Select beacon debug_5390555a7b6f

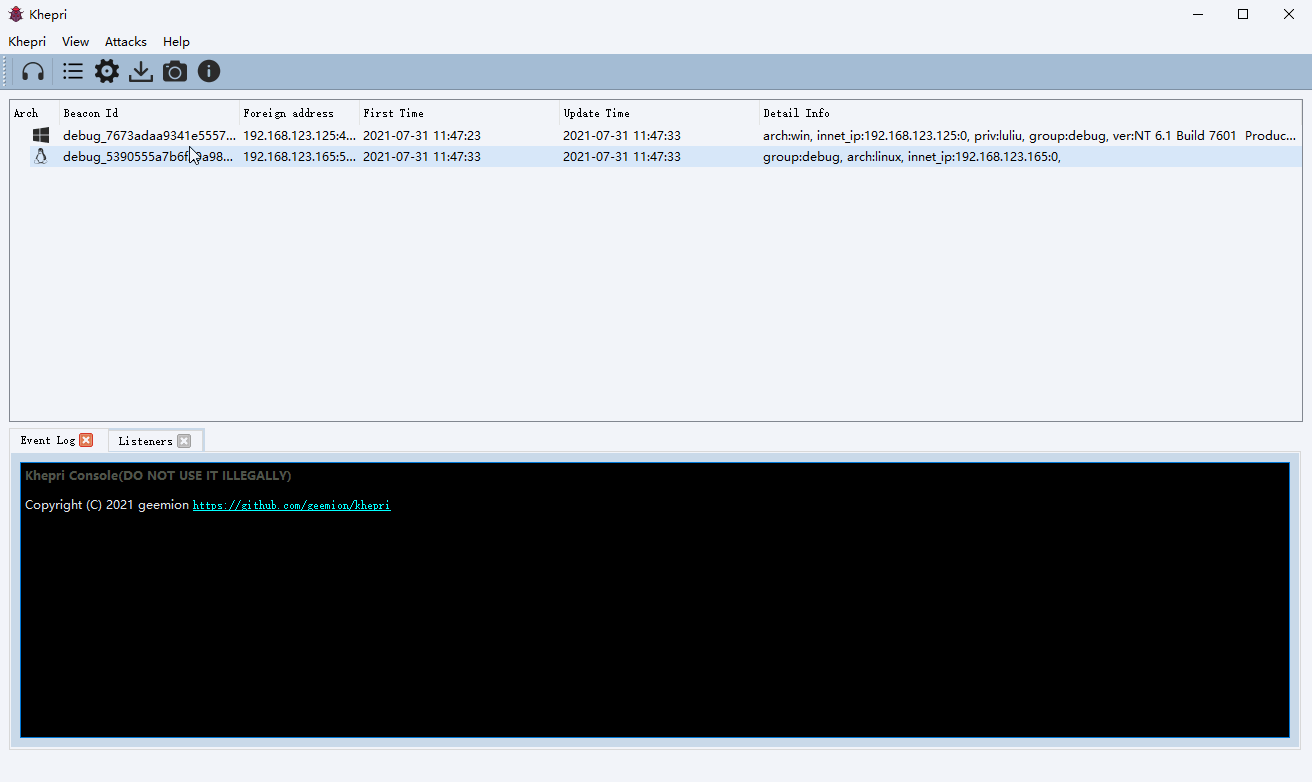click(x=148, y=156)
